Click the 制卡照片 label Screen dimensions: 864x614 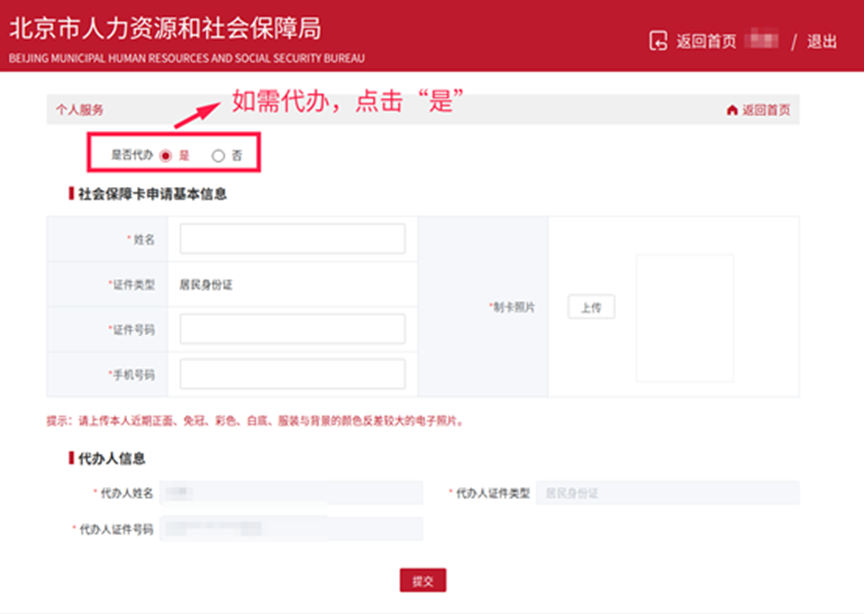point(512,307)
